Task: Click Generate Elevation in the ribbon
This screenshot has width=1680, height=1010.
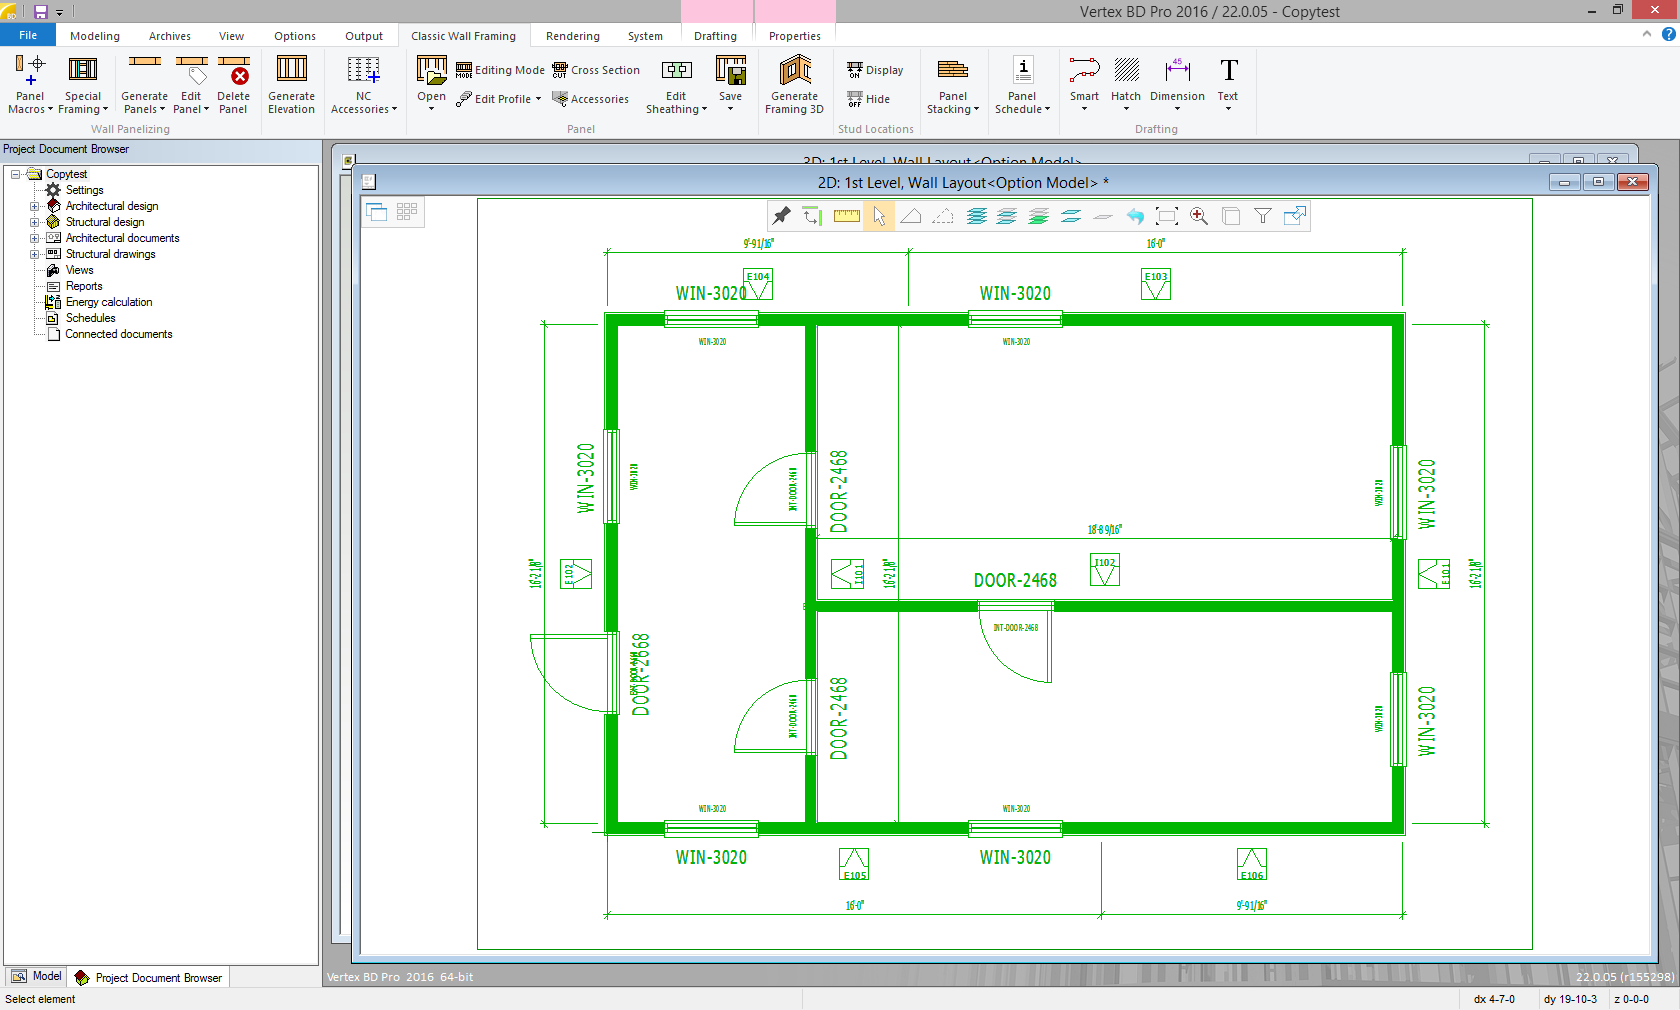Action: 291,85
